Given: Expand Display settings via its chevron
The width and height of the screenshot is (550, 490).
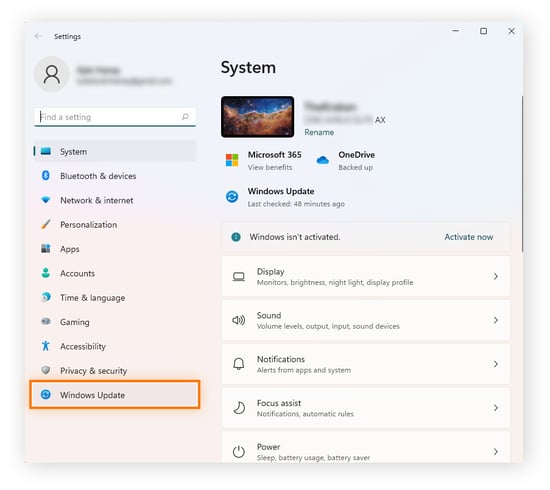Looking at the screenshot, I should (x=496, y=276).
